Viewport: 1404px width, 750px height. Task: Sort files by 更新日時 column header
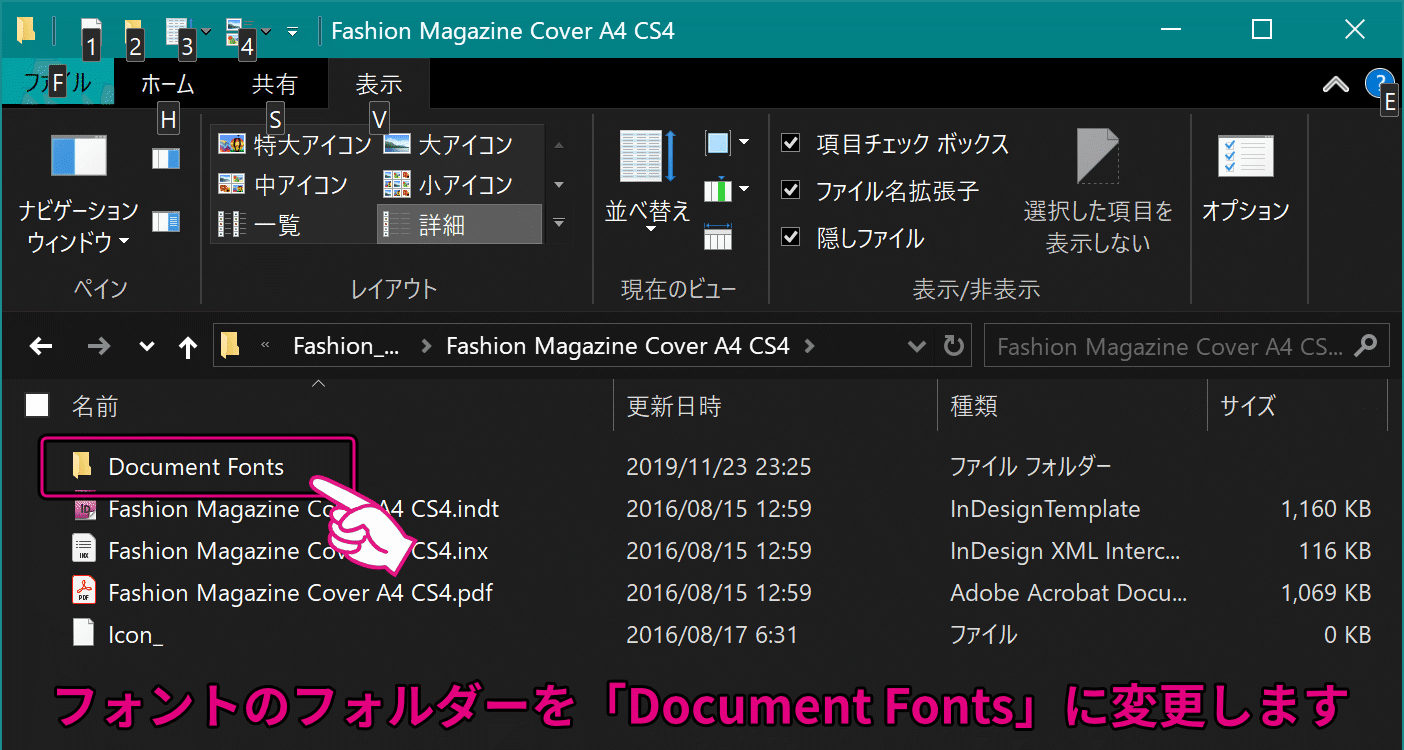tap(674, 406)
